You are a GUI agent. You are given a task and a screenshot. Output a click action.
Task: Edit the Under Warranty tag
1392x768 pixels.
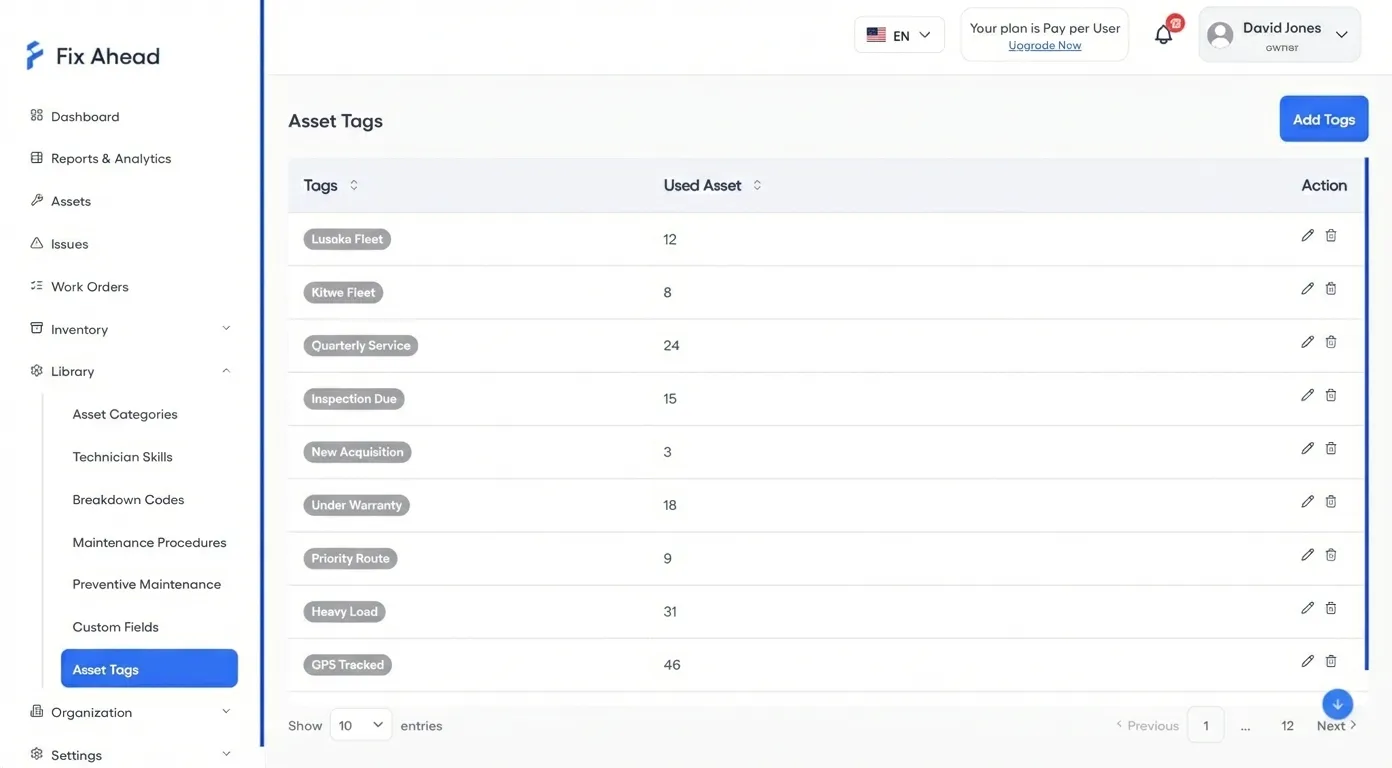coord(1307,502)
